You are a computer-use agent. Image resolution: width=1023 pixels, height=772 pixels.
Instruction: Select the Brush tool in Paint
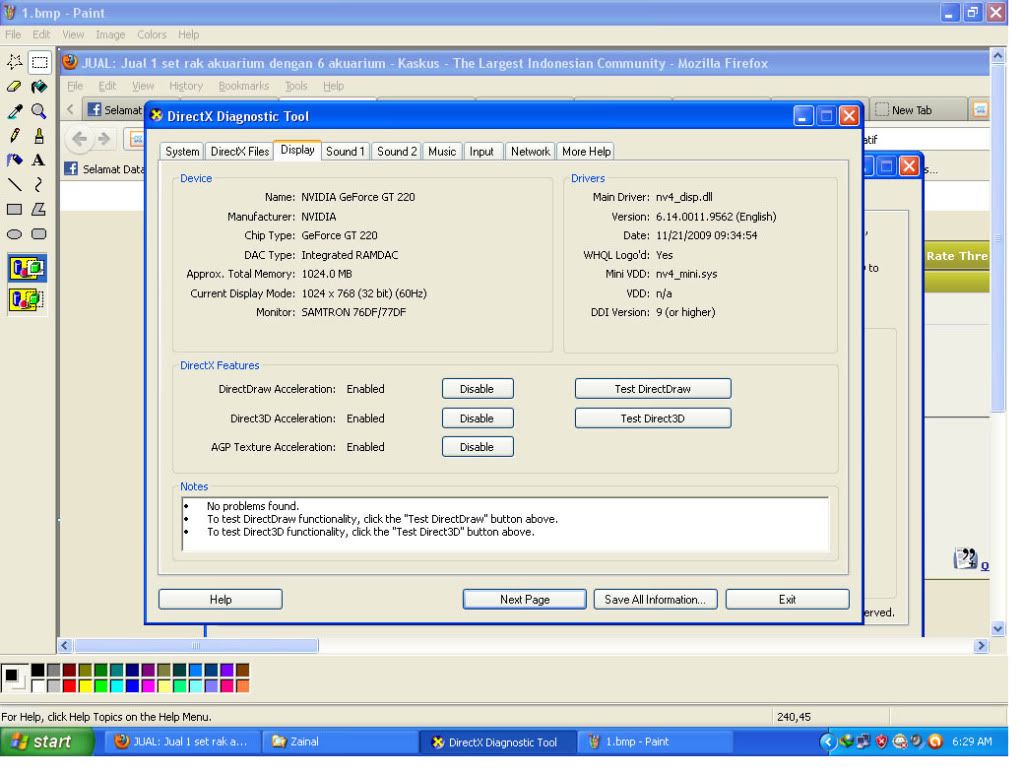point(39,136)
